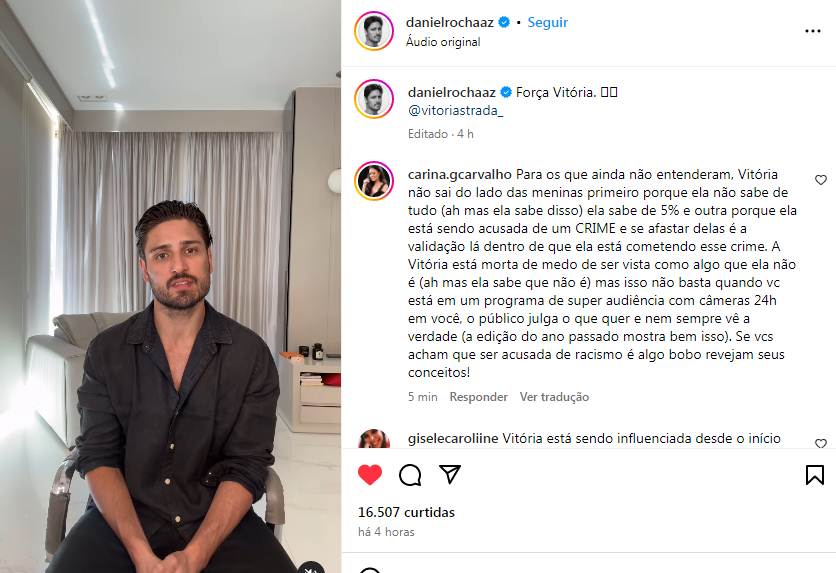This screenshot has width=836, height=573.
Task: Click the carina.gcarvalho username
Action: (460, 174)
